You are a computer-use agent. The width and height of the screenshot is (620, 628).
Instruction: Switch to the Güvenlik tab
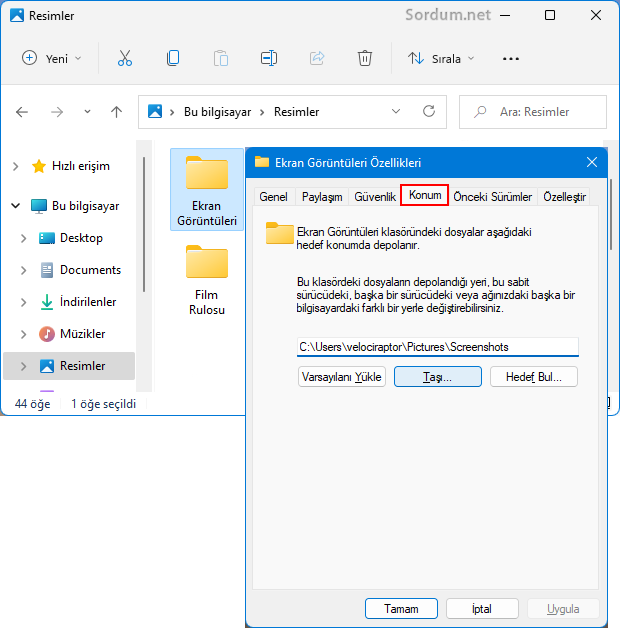(375, 197)
